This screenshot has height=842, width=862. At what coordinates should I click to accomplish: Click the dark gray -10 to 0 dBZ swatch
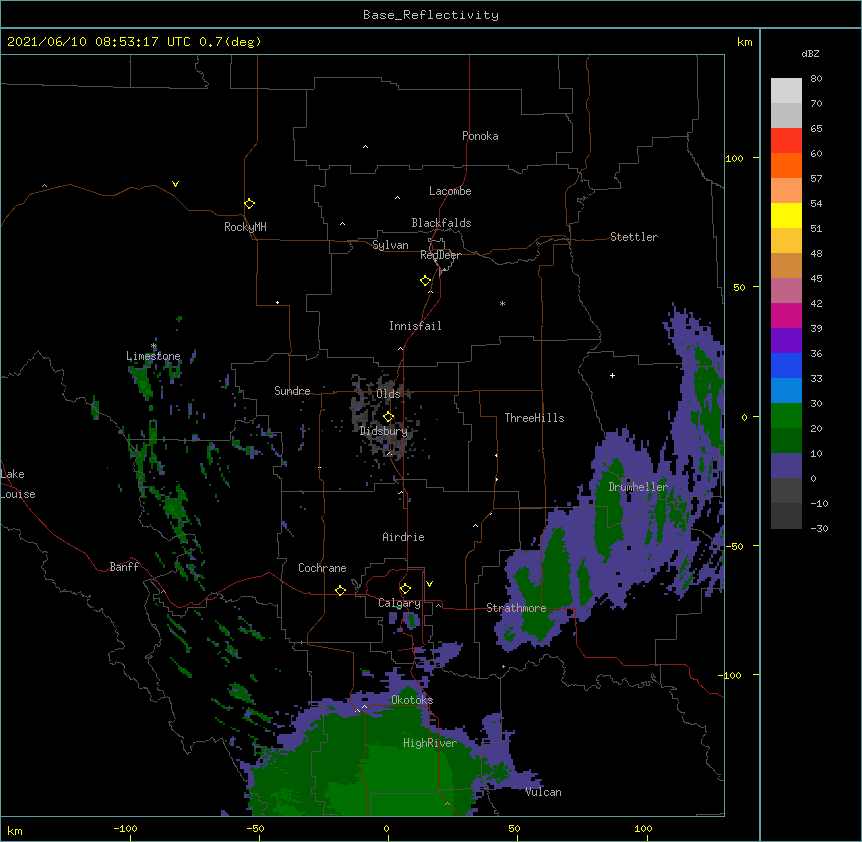(786, 491)
